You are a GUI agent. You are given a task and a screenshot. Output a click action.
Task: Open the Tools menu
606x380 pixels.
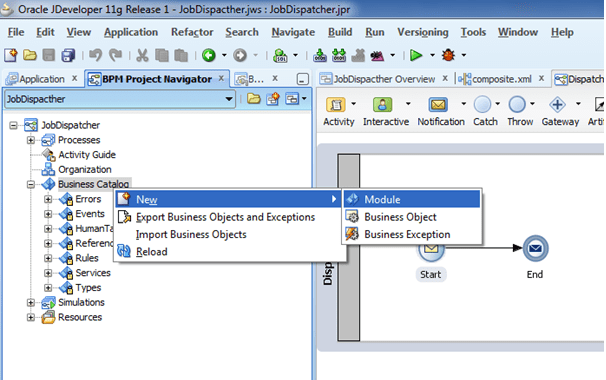point(473,32)
